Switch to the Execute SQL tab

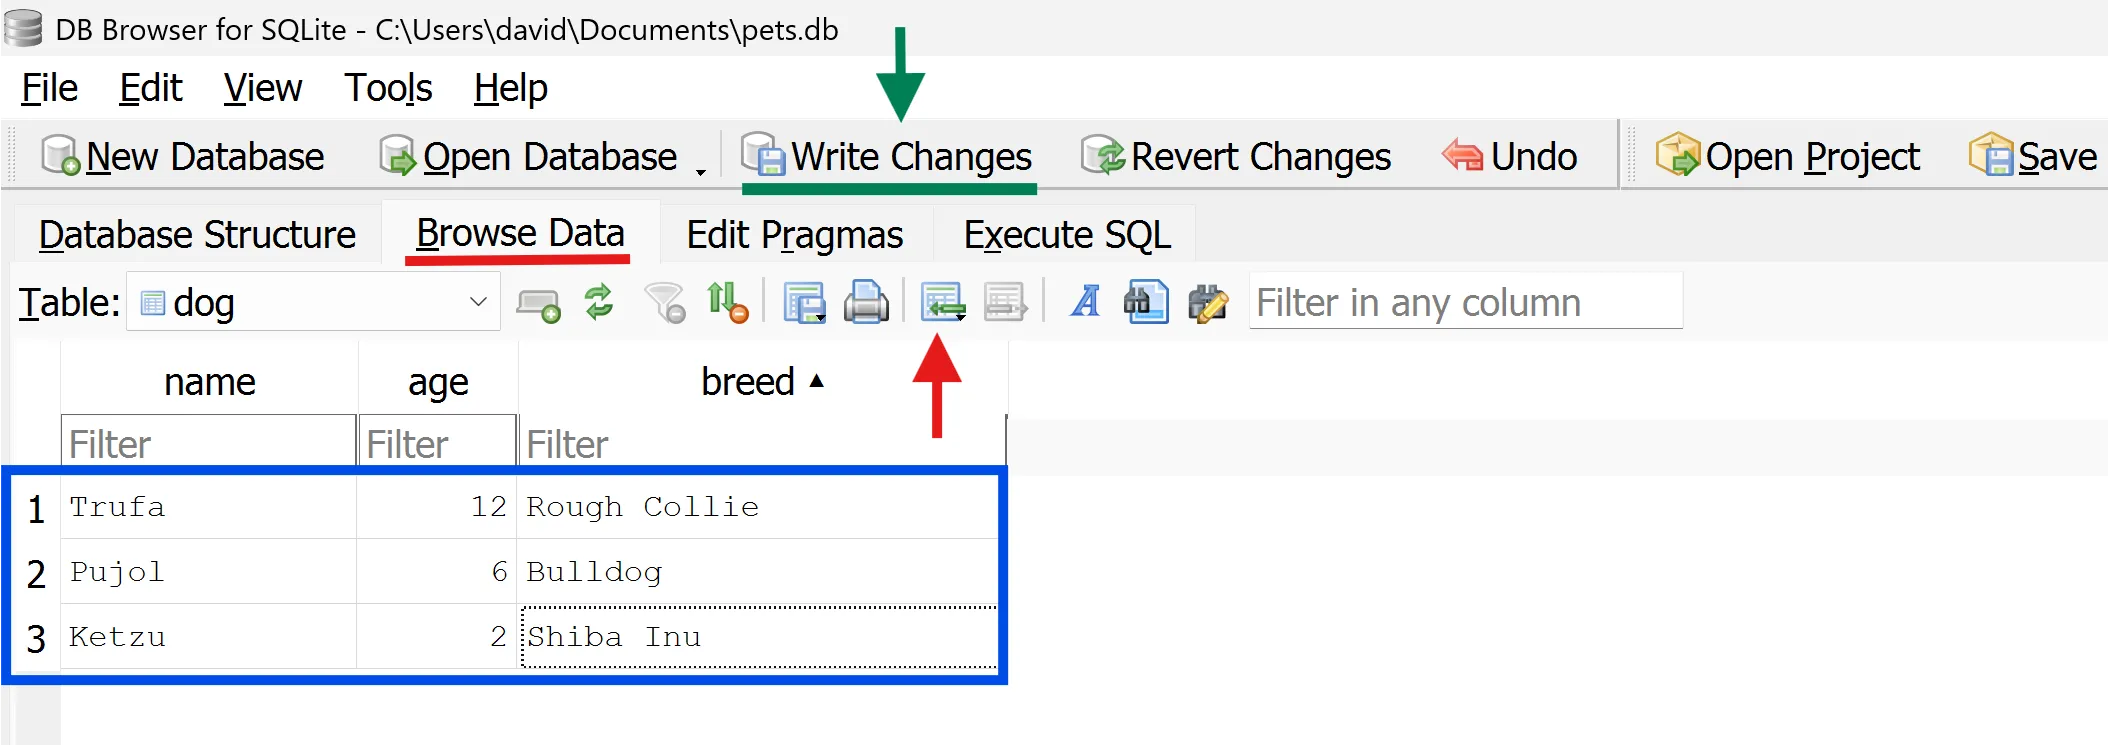1066,235
